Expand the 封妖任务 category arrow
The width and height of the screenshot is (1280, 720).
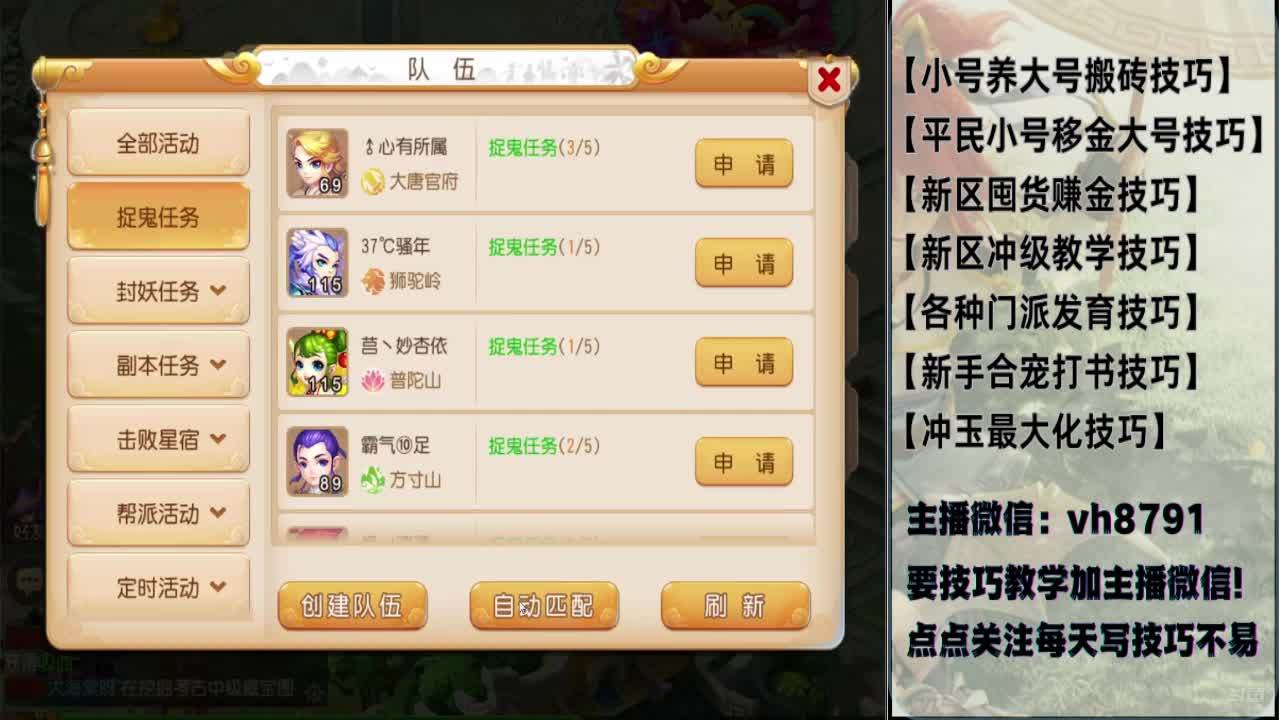(x=218, y=291)
